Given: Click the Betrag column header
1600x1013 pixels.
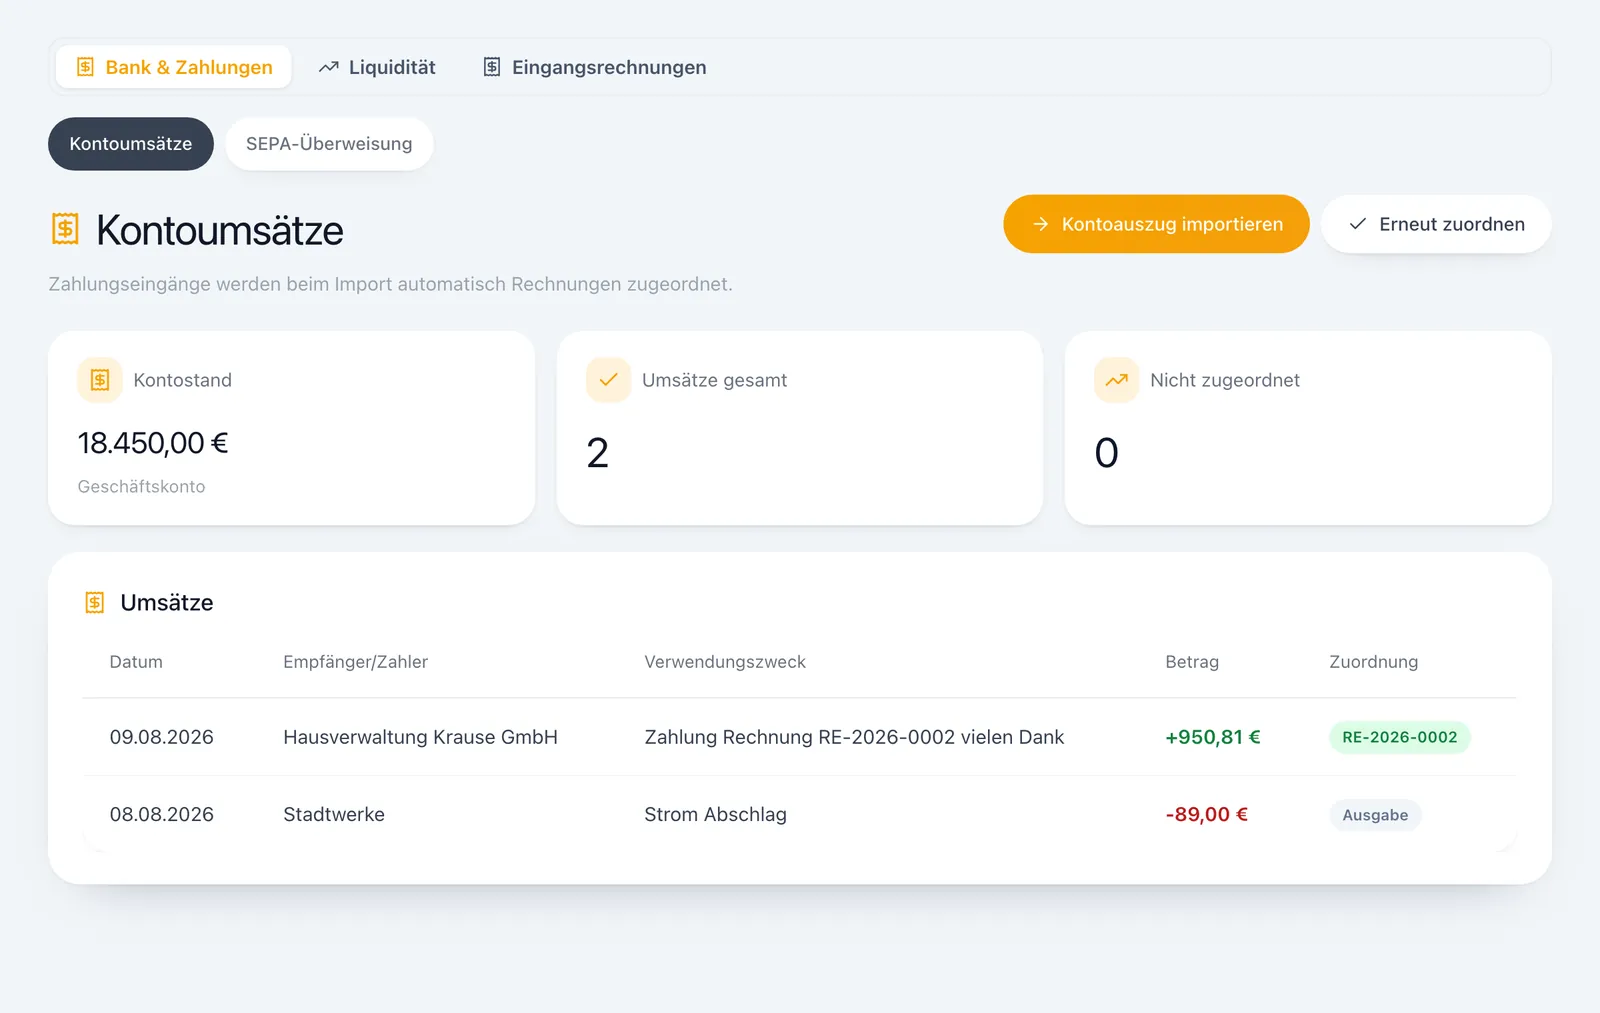Looking at the screenshot, I should (1192, 662).
